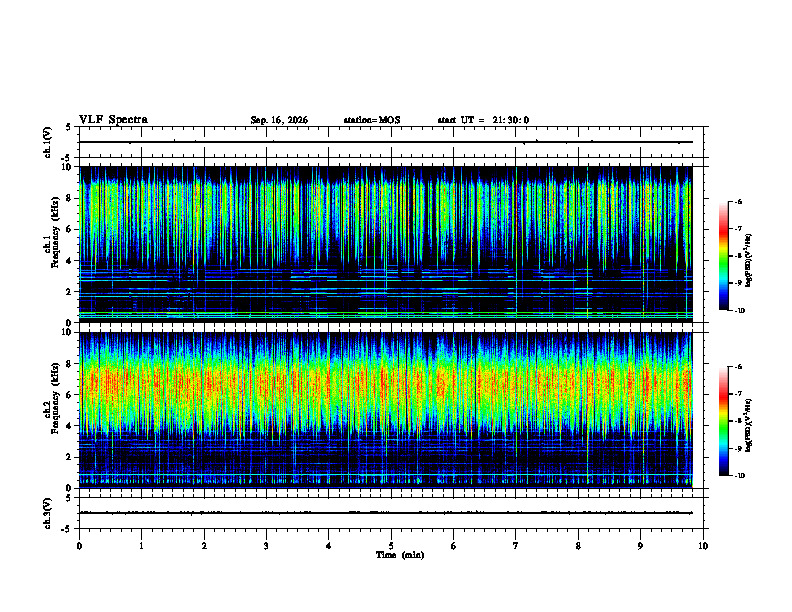Click the 9 minute tick label
The height and width of the screenshot is (612, 792).
click(640, 546)
